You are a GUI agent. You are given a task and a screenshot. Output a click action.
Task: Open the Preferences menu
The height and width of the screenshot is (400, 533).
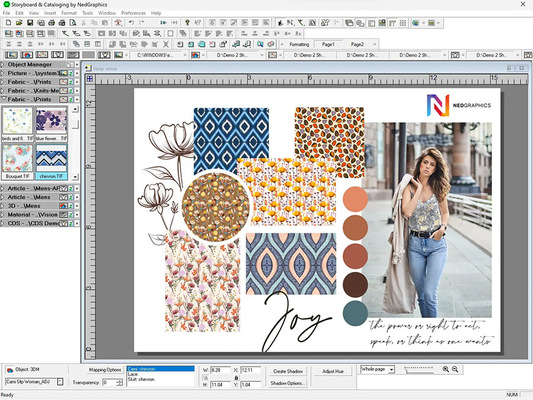(133, 13)
